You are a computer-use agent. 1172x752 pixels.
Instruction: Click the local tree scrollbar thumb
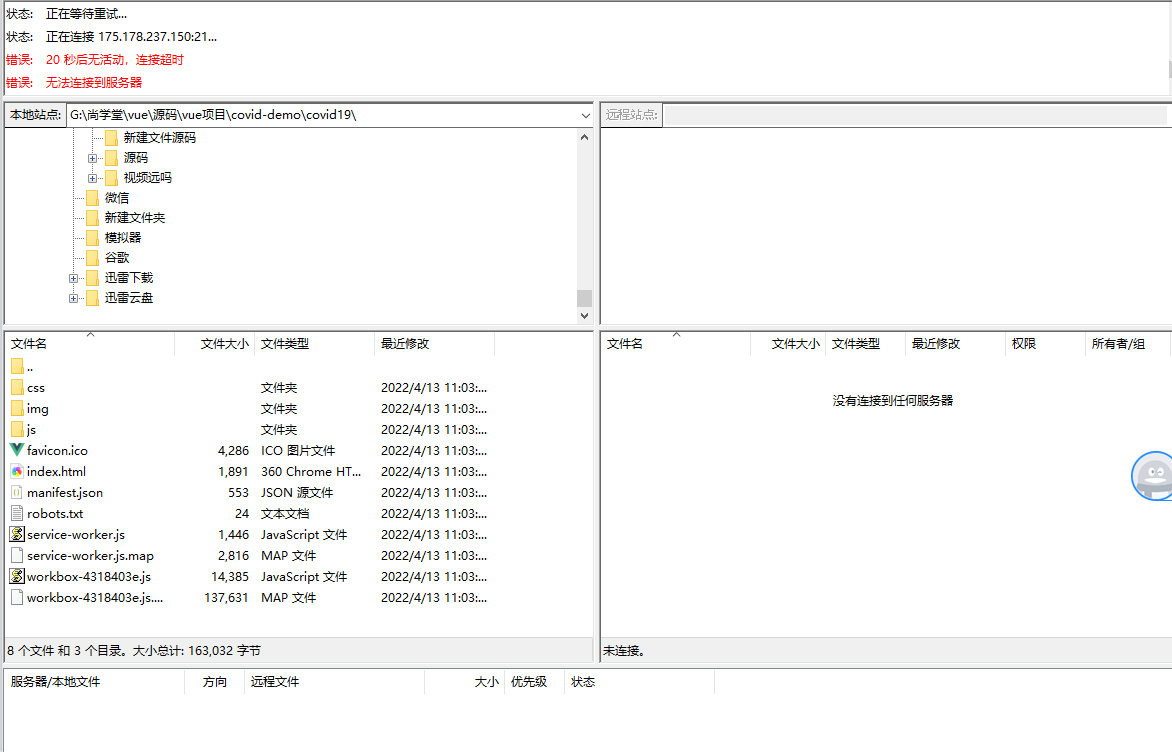coord(585,298)
